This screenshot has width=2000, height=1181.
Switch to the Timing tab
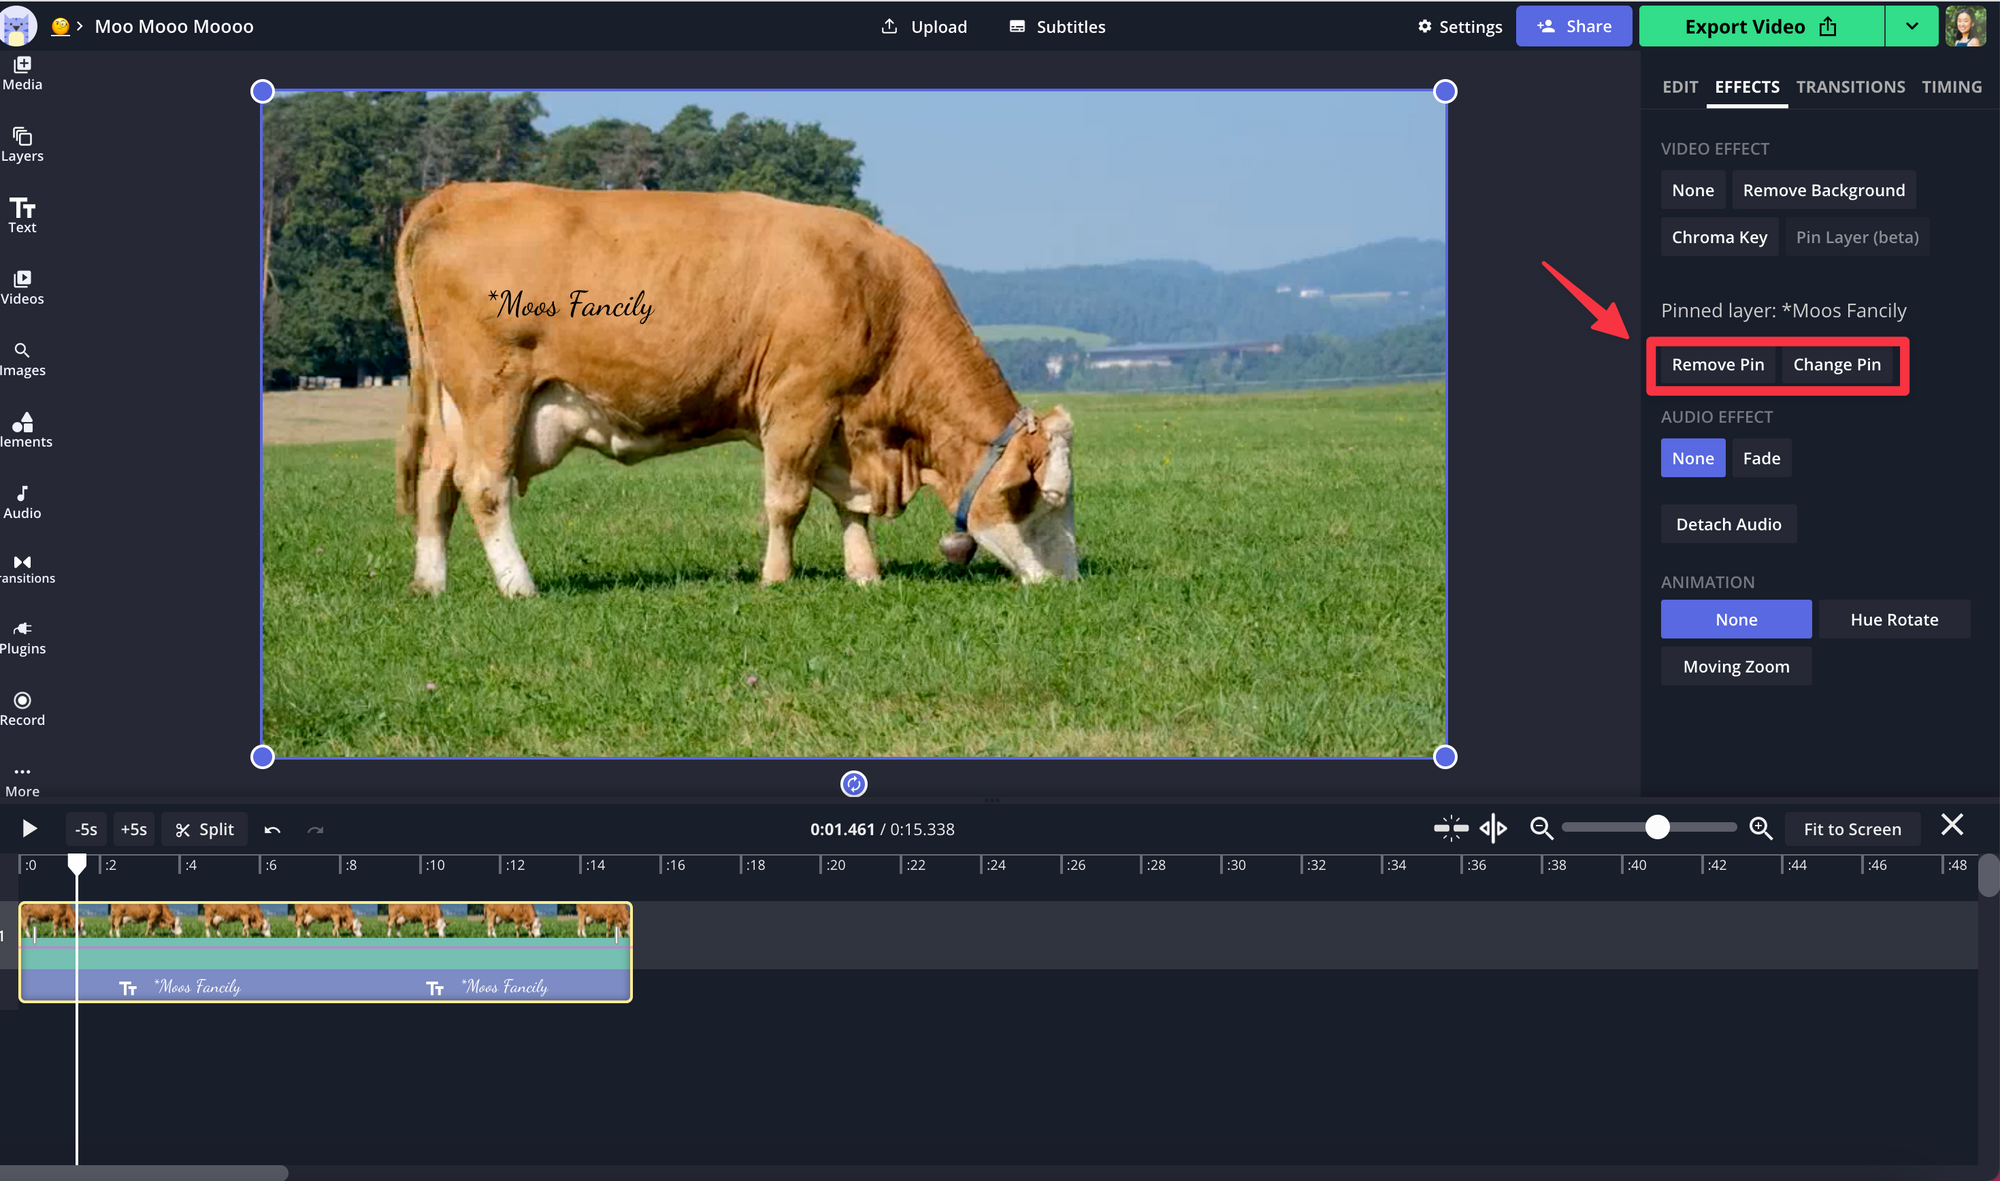(1951, 87)
